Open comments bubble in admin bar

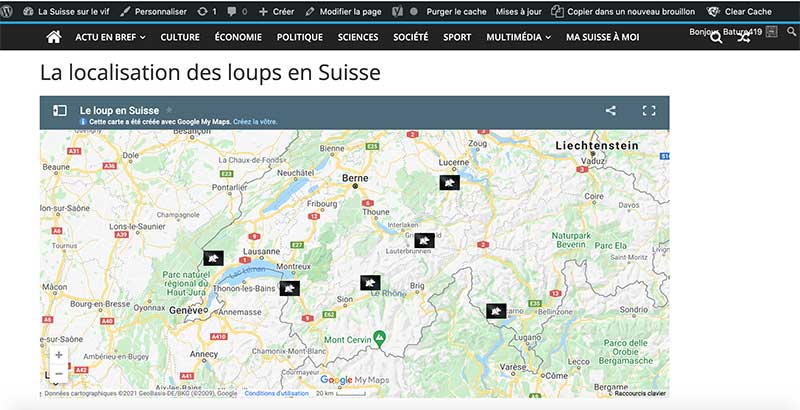point(237,11)
